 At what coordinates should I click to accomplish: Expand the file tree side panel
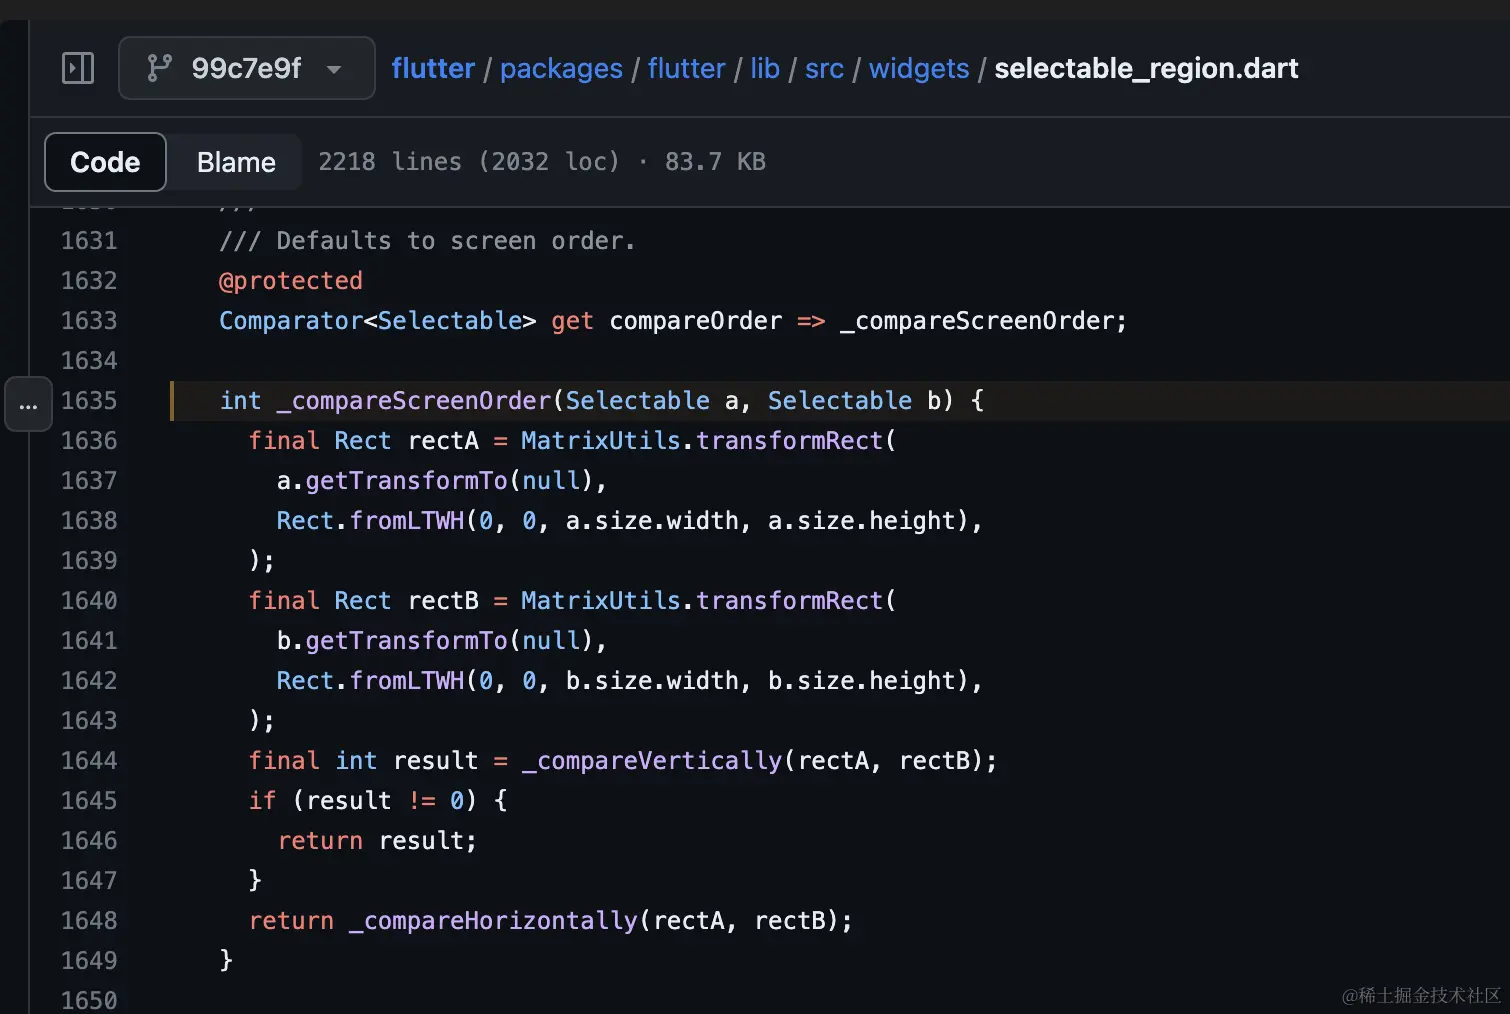coord(78,68)
